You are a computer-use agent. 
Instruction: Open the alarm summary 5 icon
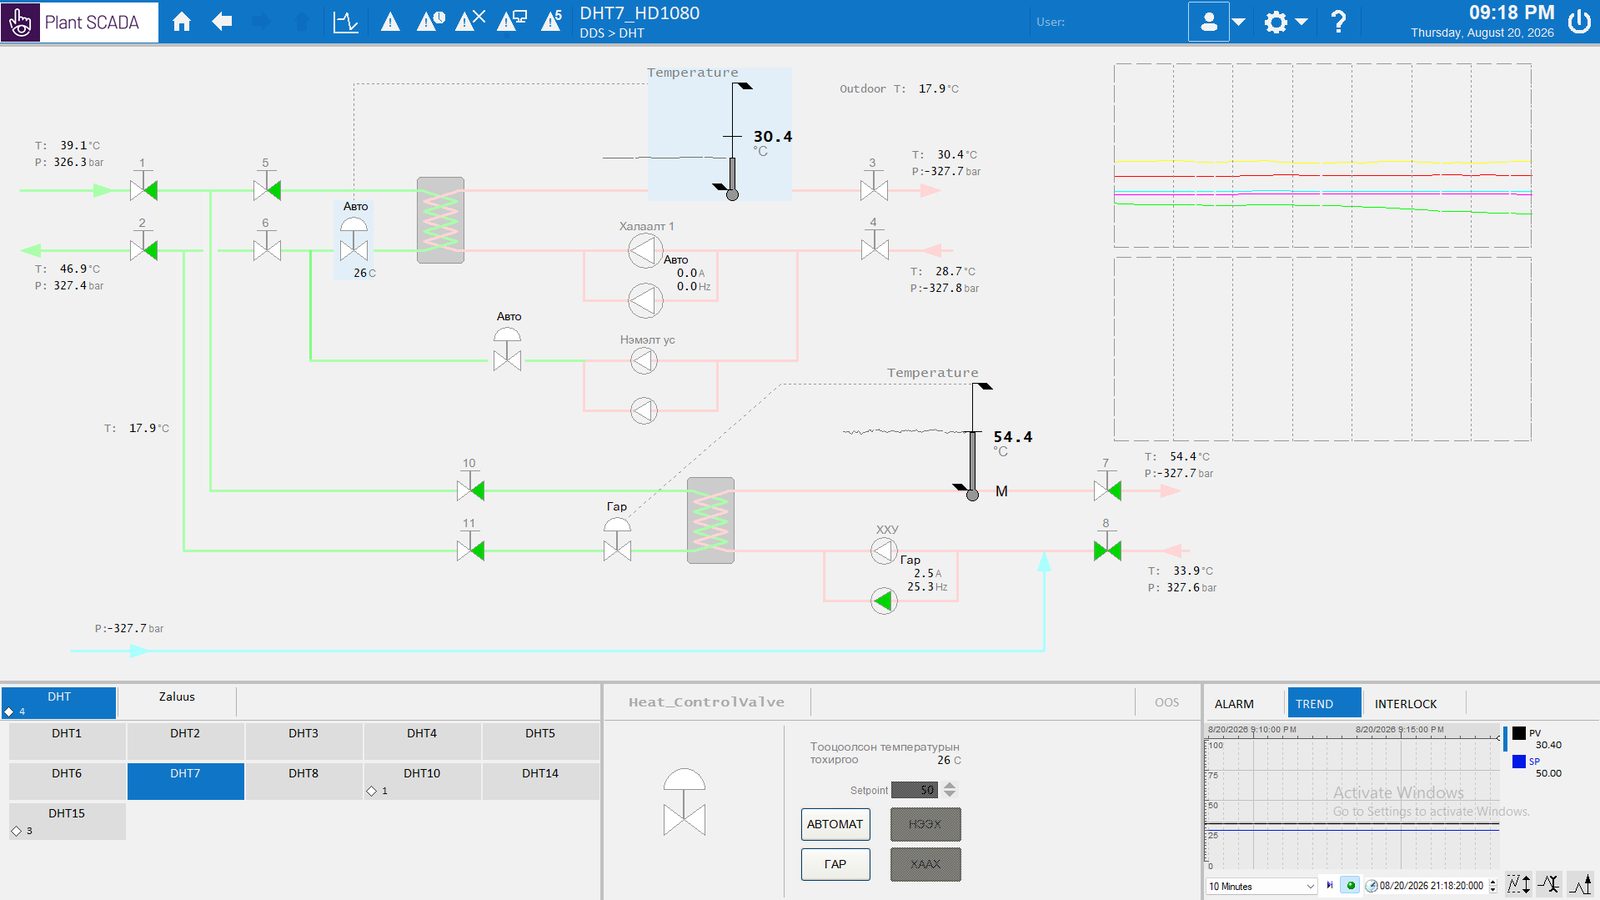[x=551, y=21]
